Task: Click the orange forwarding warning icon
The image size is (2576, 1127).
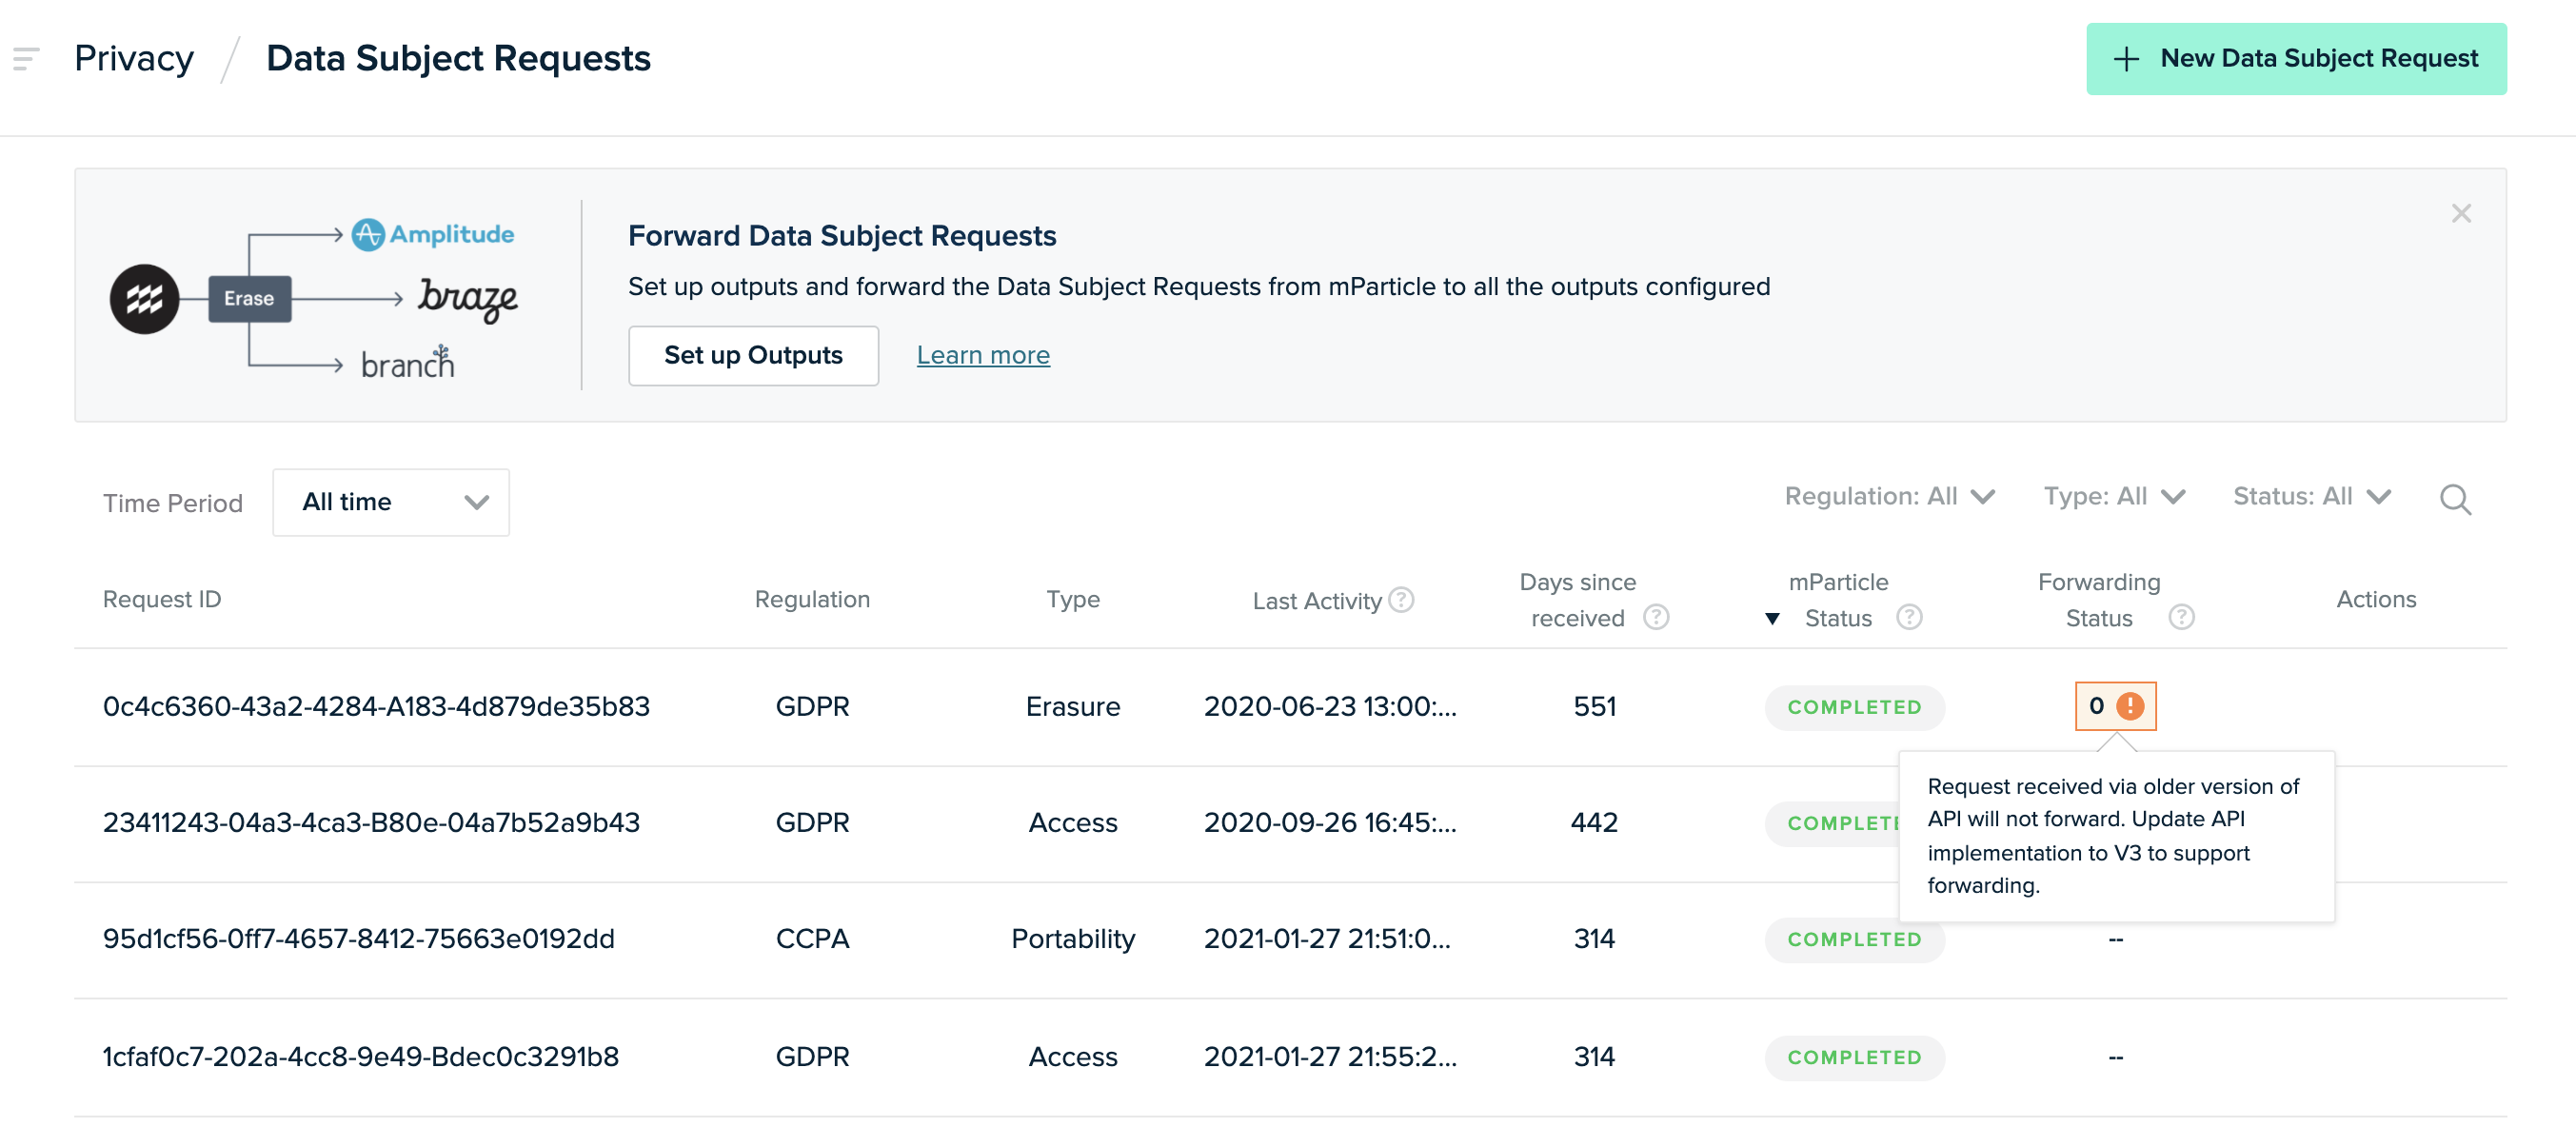Action: (2130, 706)
